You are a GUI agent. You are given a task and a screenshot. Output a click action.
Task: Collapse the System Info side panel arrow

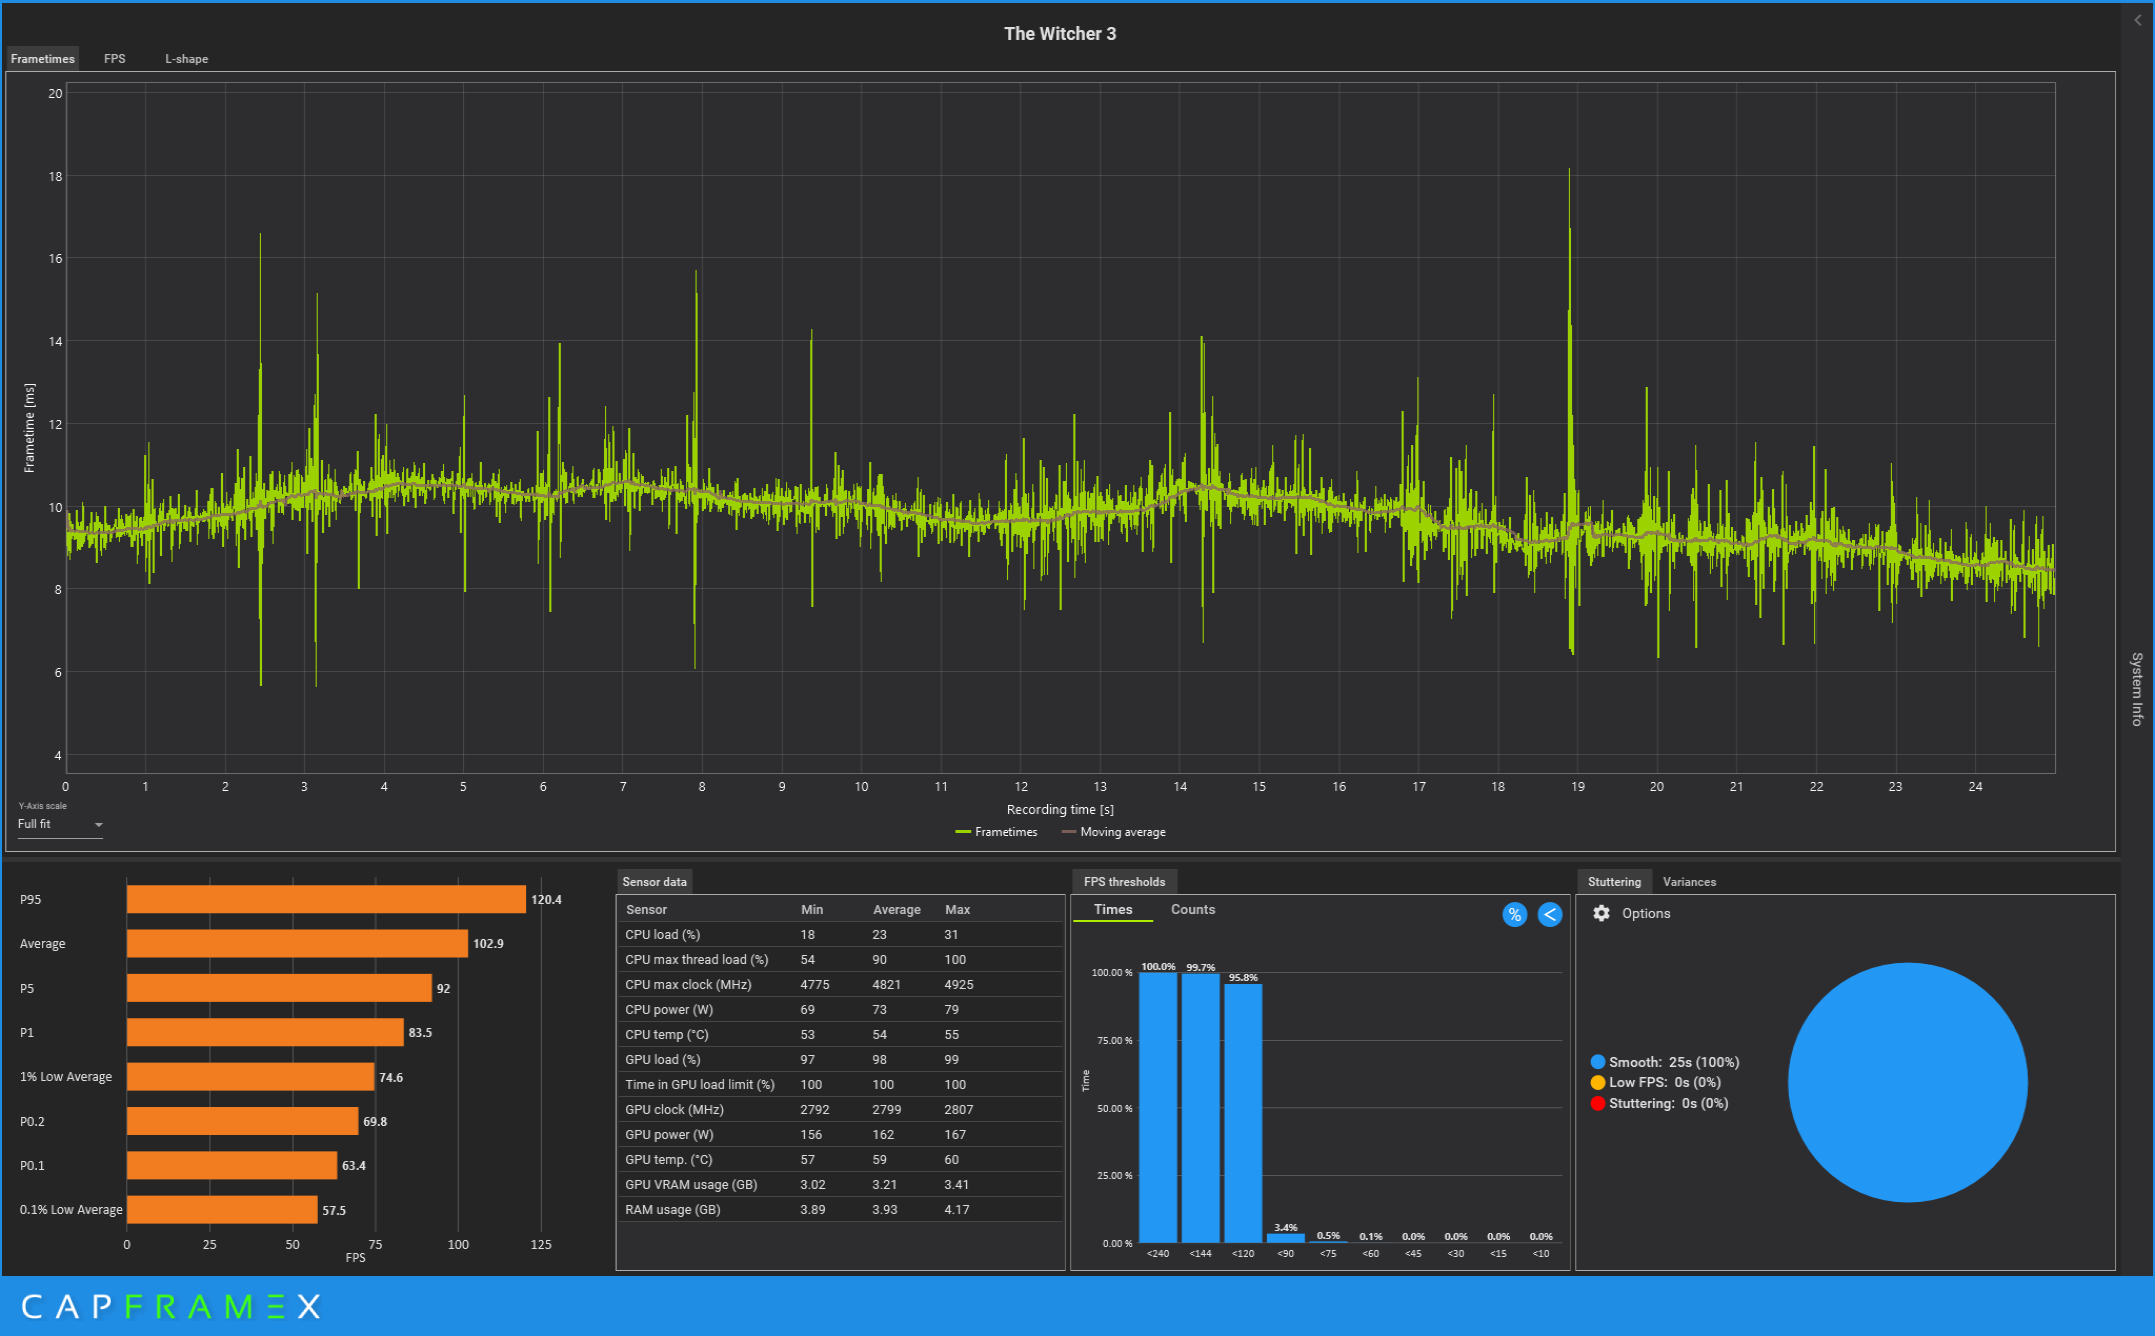[x=2138, y=20]
